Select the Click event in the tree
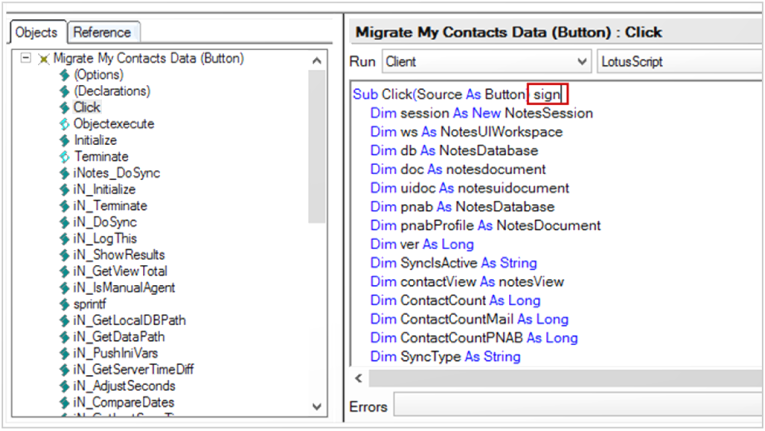Image resolution: width=765 pixels, height=431 pixels. 87,107
